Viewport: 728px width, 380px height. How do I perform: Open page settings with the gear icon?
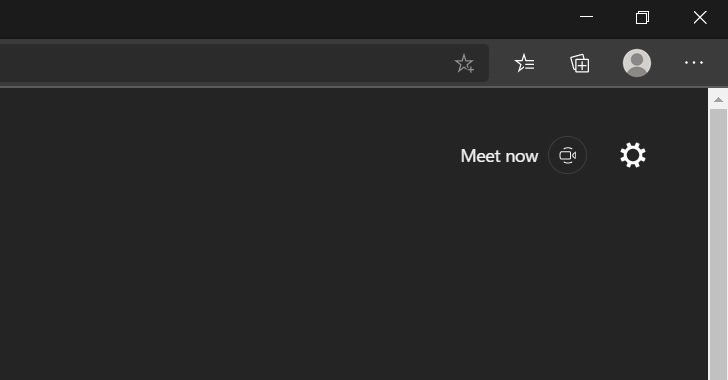pos(633,155)
